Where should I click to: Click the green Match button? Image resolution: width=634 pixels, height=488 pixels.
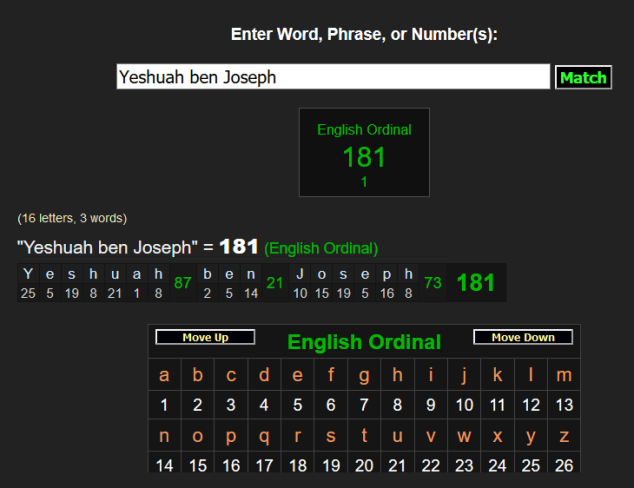point(583,77)
